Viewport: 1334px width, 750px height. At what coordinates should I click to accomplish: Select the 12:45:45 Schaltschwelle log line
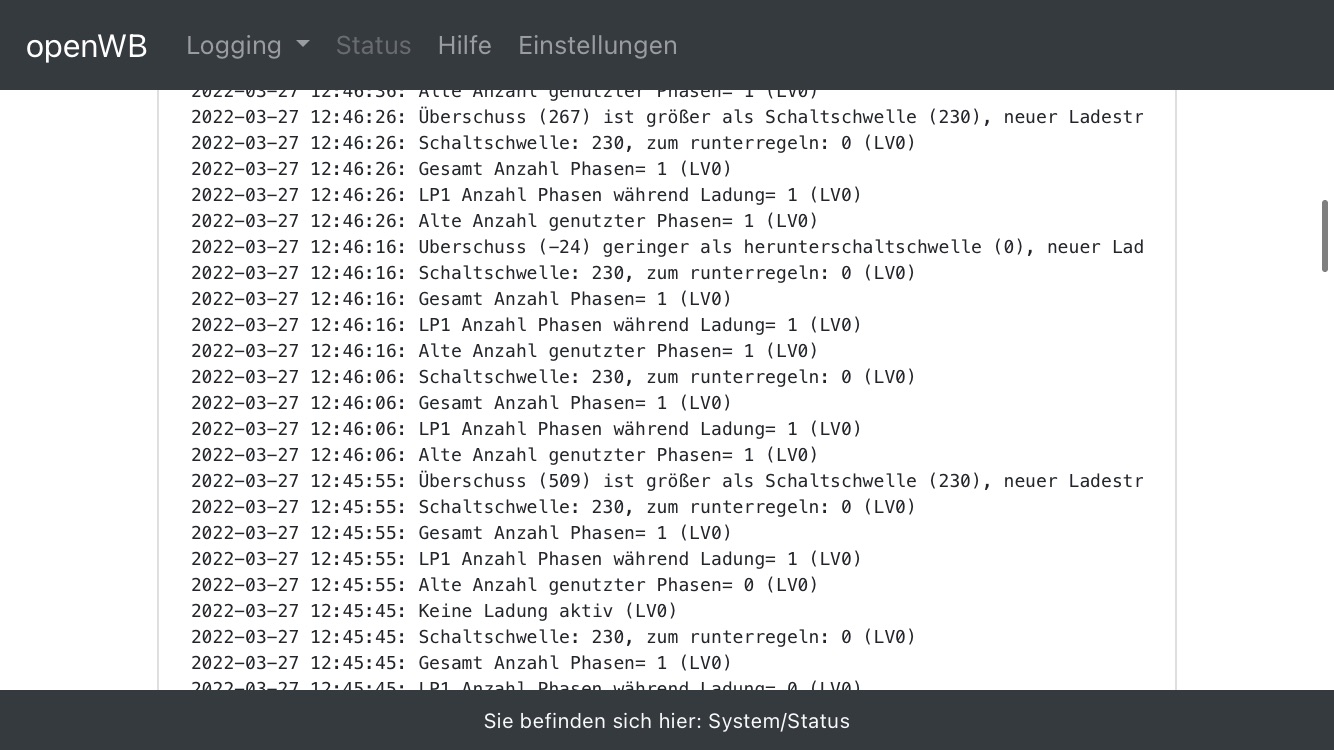(553, 637)
